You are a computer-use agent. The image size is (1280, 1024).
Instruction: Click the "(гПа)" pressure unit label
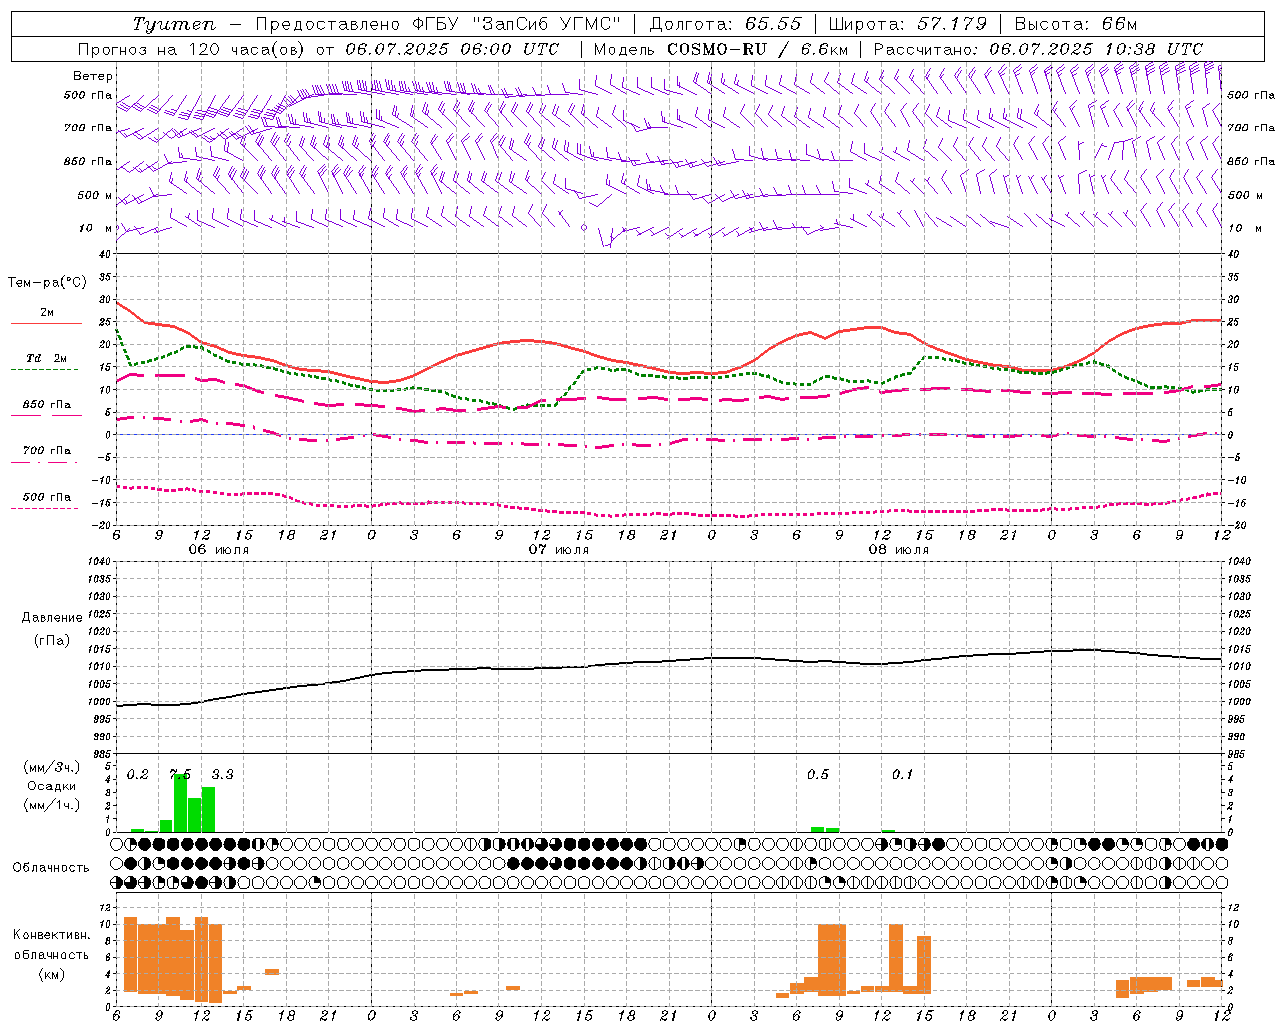point(50,641)
